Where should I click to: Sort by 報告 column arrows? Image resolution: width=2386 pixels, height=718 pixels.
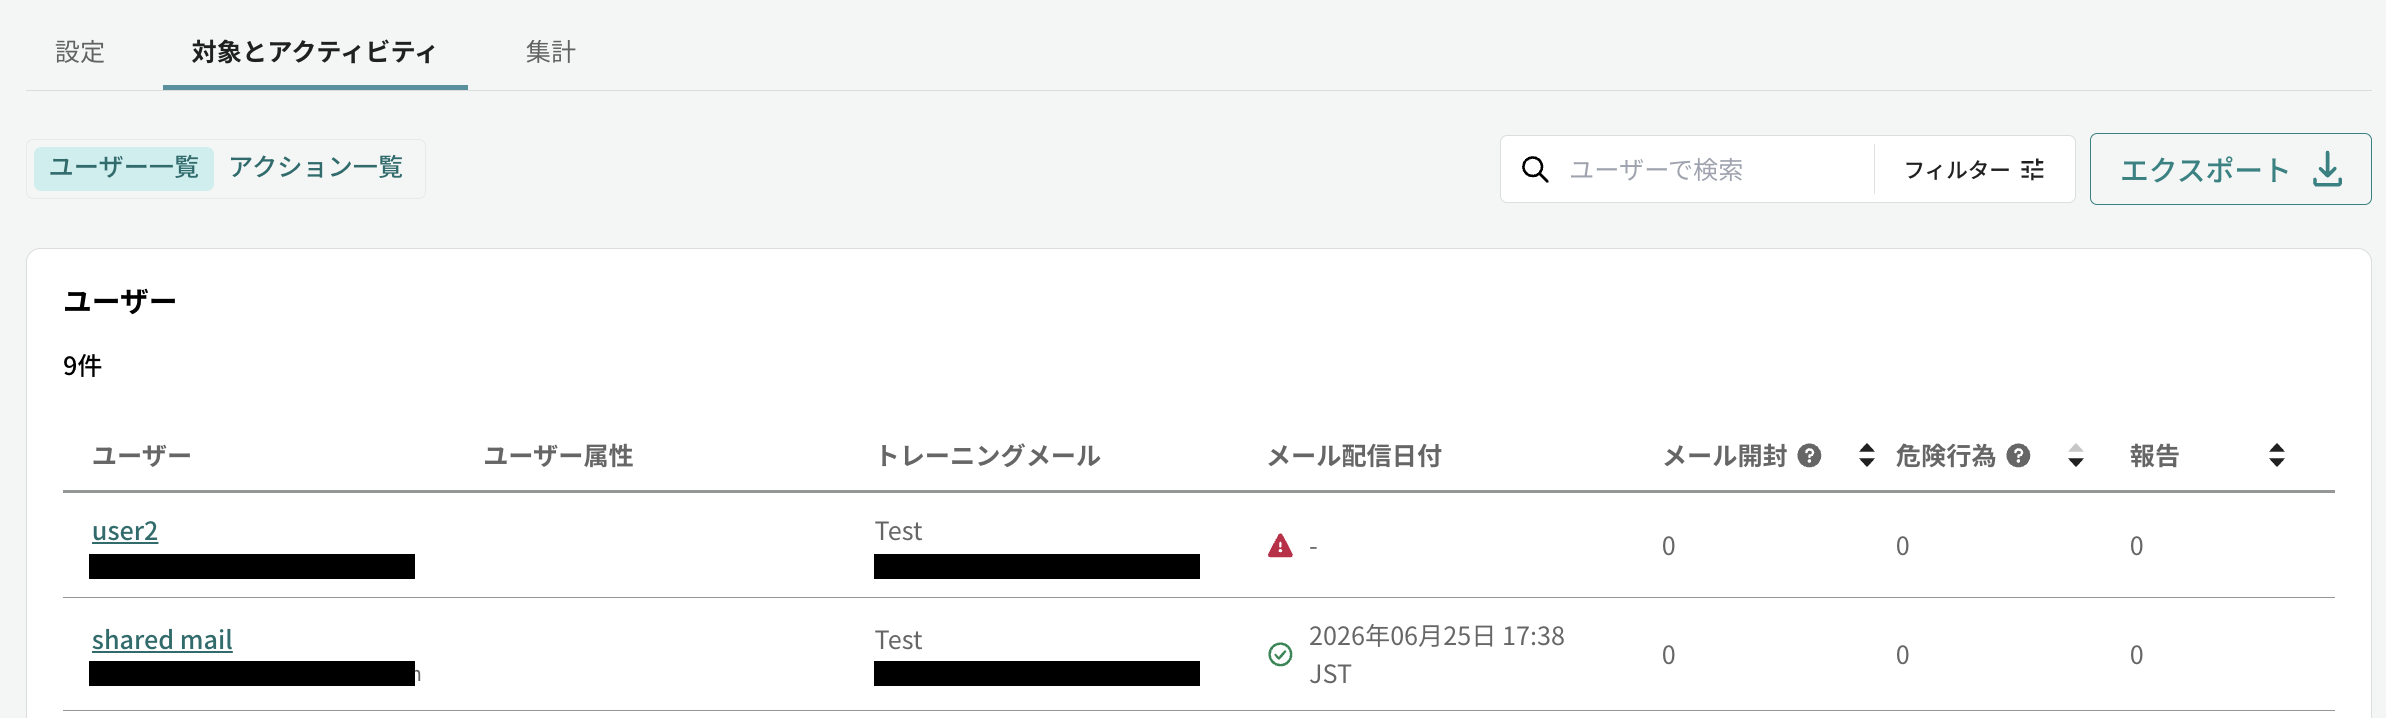tap(2277, 456)
